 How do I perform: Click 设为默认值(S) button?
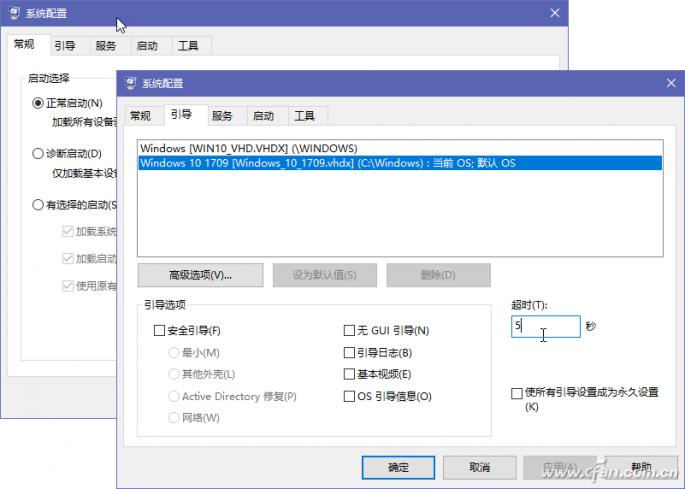(x=325, y=275)
